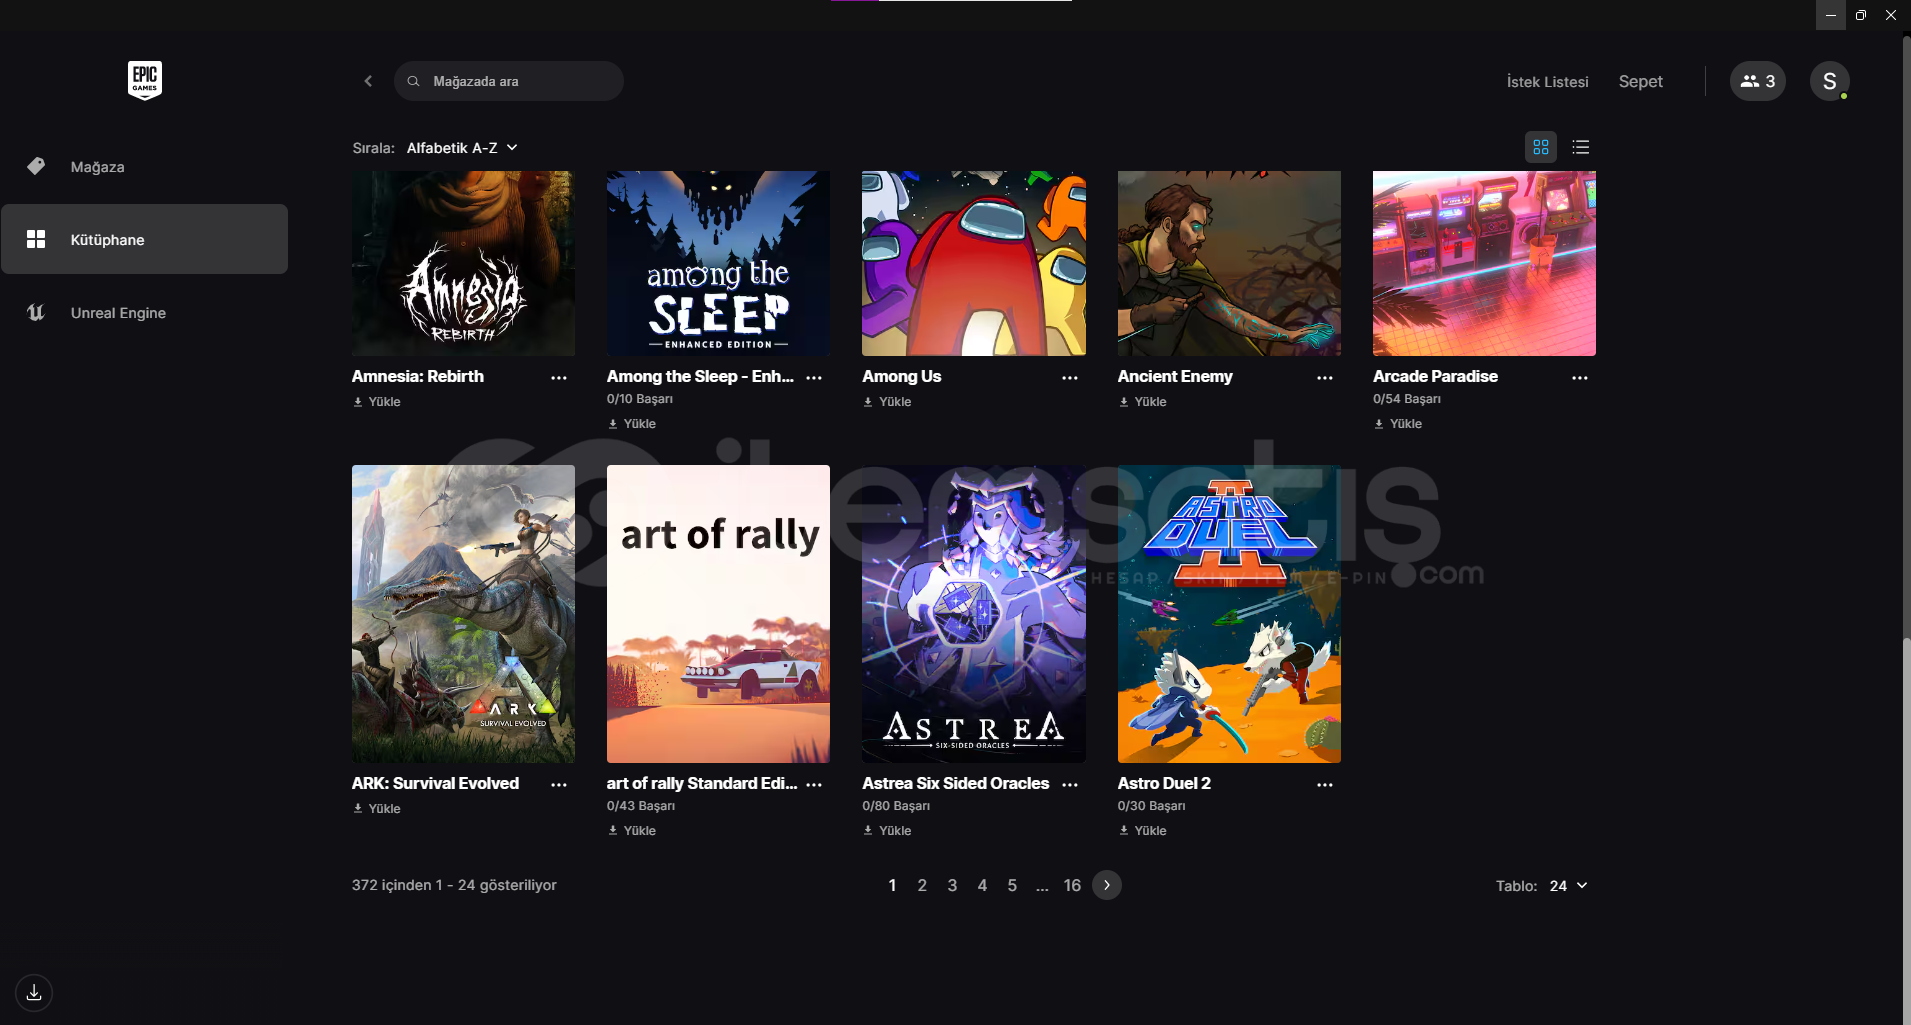Click the Amnesia: Rebirth title text
1911x1025 pixels.
tap(418, 376)
